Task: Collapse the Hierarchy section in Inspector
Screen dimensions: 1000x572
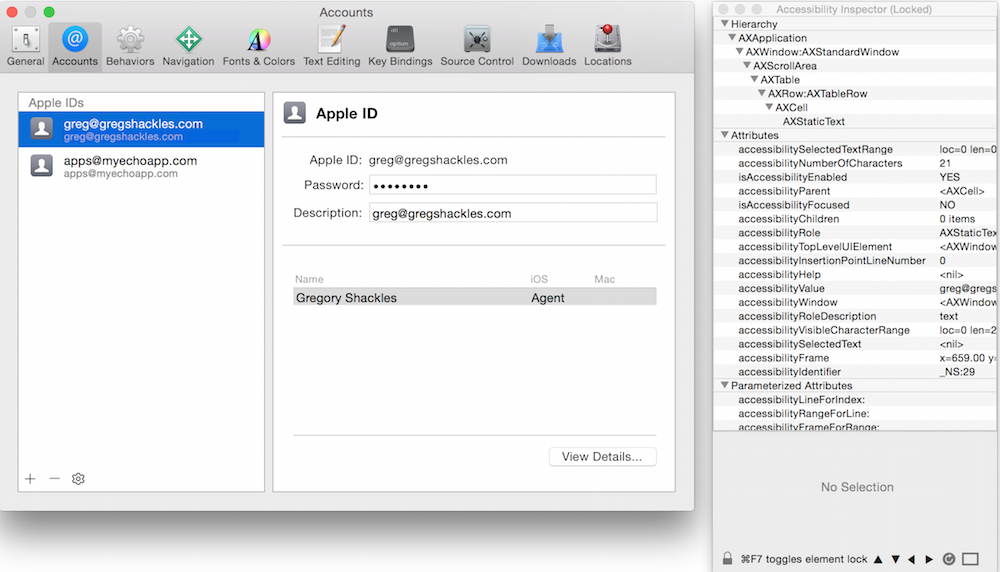Action: pos(724,24)
